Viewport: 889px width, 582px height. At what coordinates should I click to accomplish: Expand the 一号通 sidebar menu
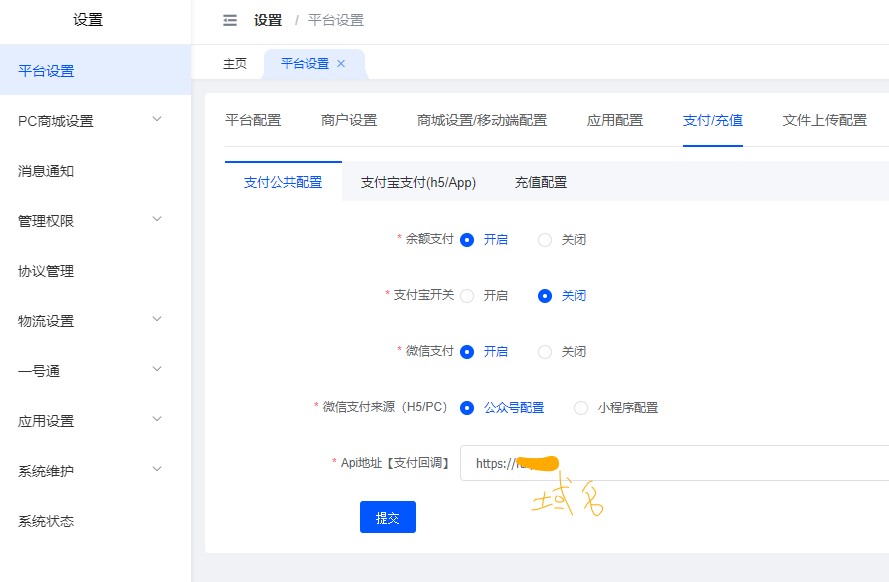(156, 370)
